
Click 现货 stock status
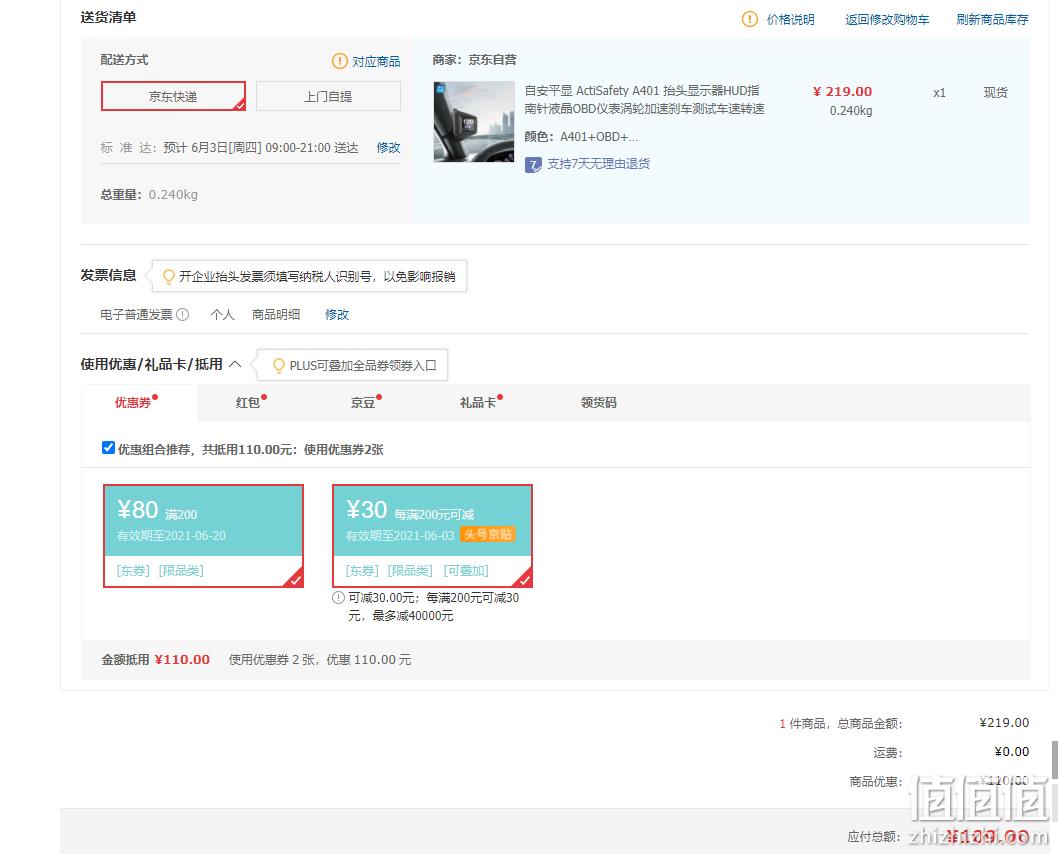coord(995,92)
